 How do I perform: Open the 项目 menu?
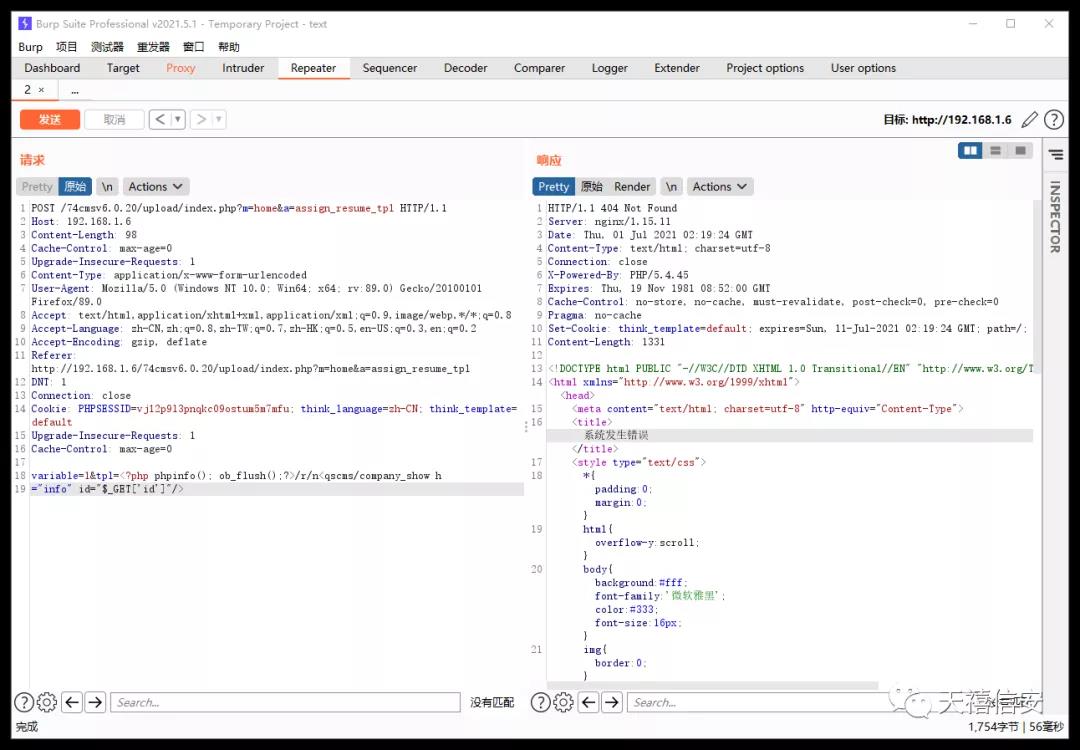67,47
